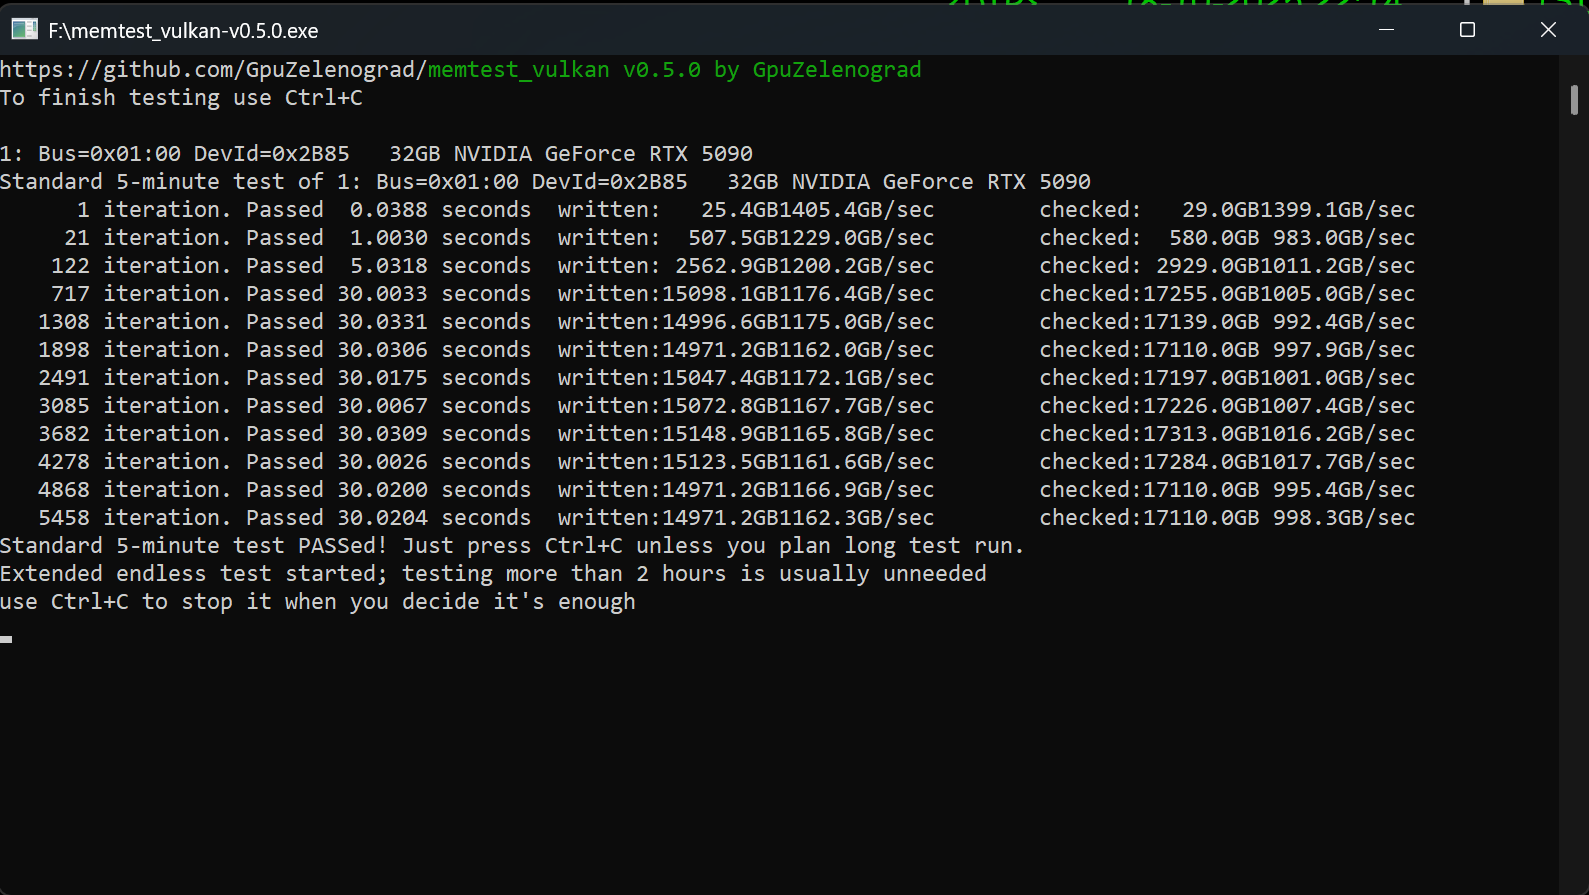
Task: Click the title text "F:\memtest_vulkan-v0.5.0.exe"
Action: click(x=184, y=31)
